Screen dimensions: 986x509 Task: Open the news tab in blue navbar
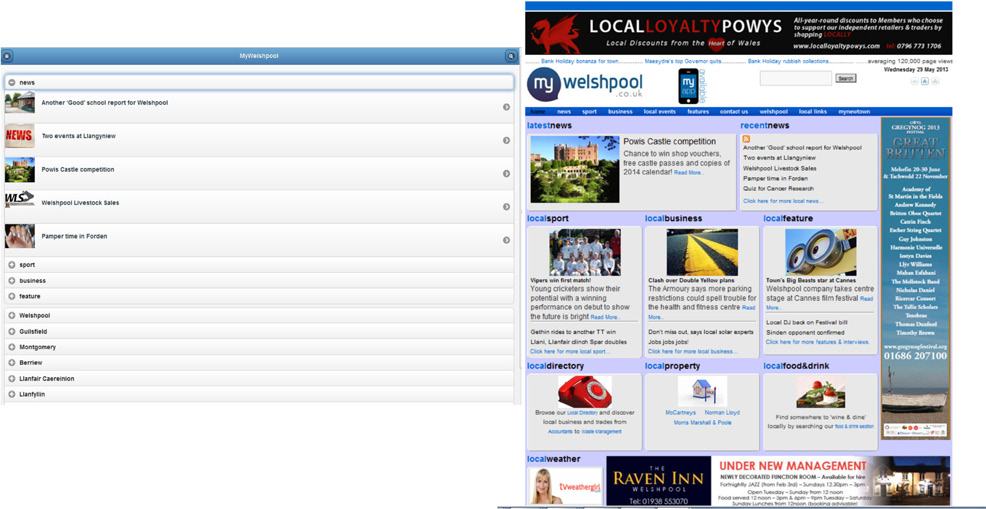pos(563,111)
